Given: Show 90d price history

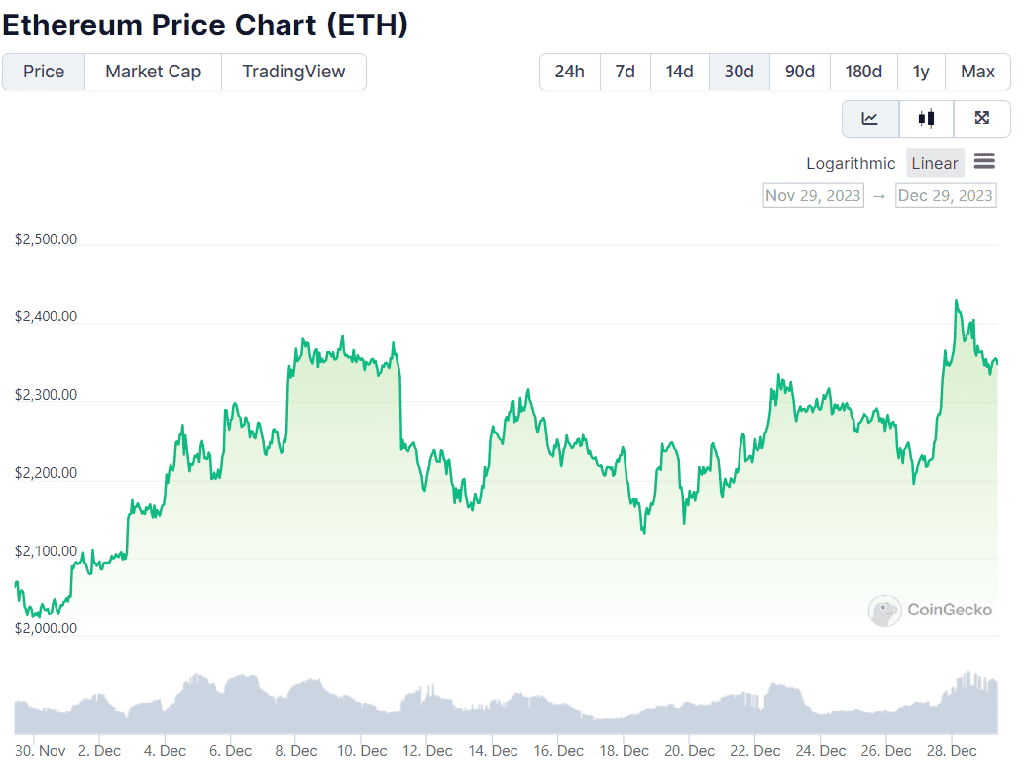Looking at the screenshot, I should point(800,72).
